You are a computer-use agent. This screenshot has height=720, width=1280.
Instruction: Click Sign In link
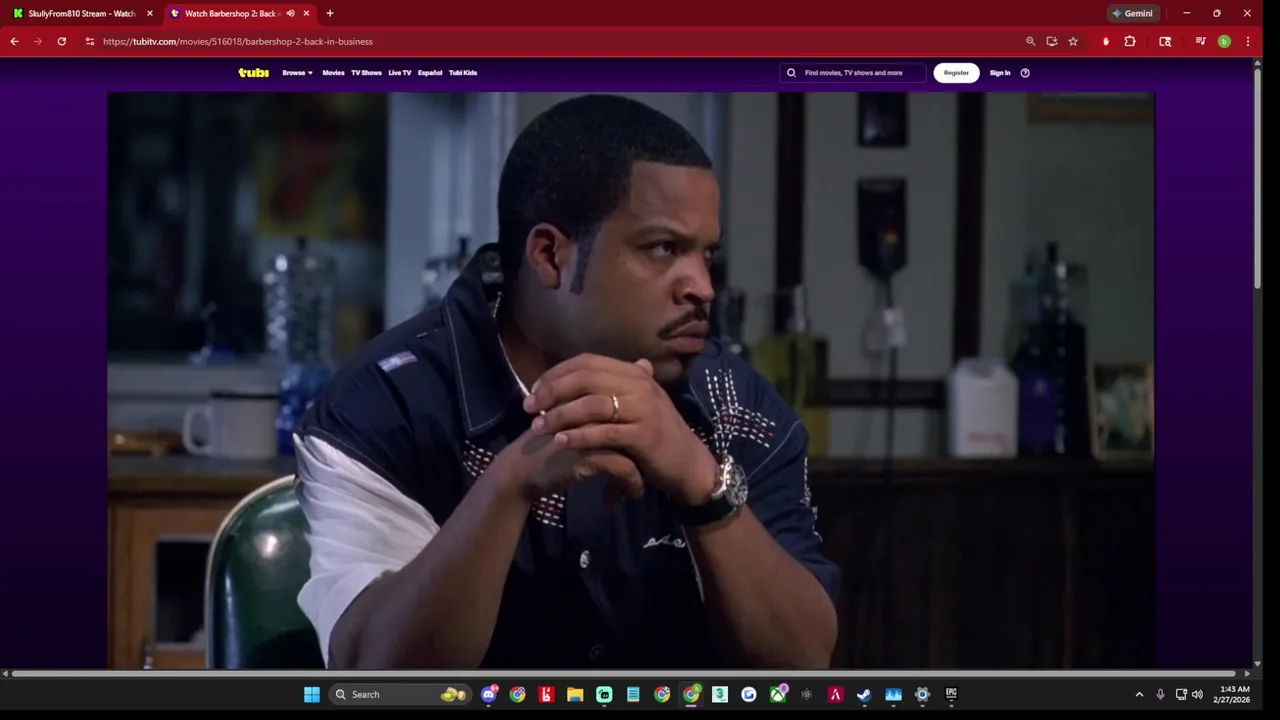[1000, 72]
